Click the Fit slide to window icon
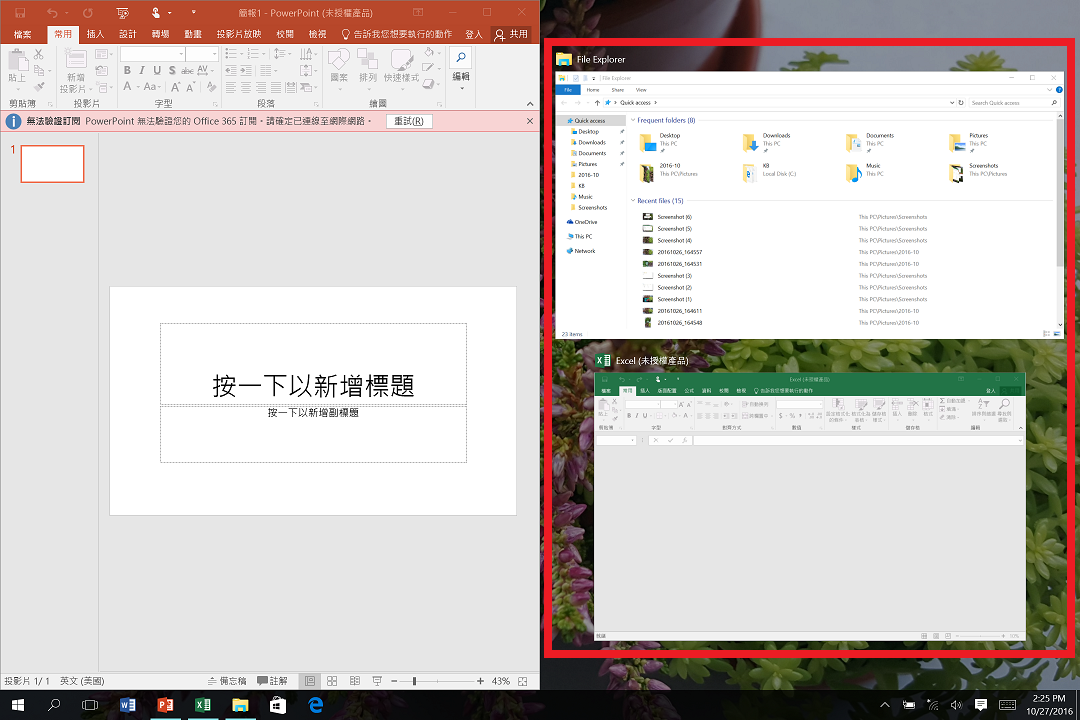This screenshot has width=1080, height=720. pos(523,681)
